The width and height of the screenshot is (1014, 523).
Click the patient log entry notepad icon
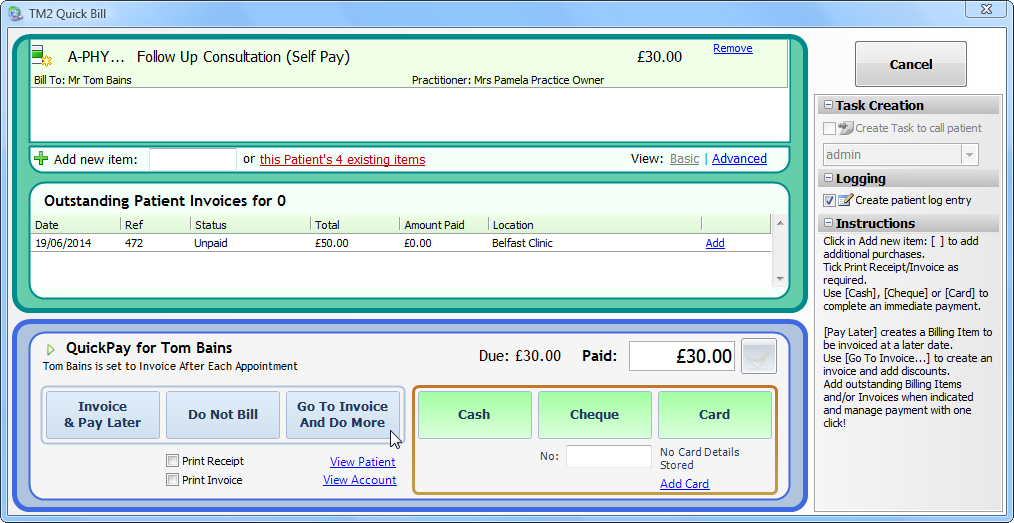(x=846, y=200)
